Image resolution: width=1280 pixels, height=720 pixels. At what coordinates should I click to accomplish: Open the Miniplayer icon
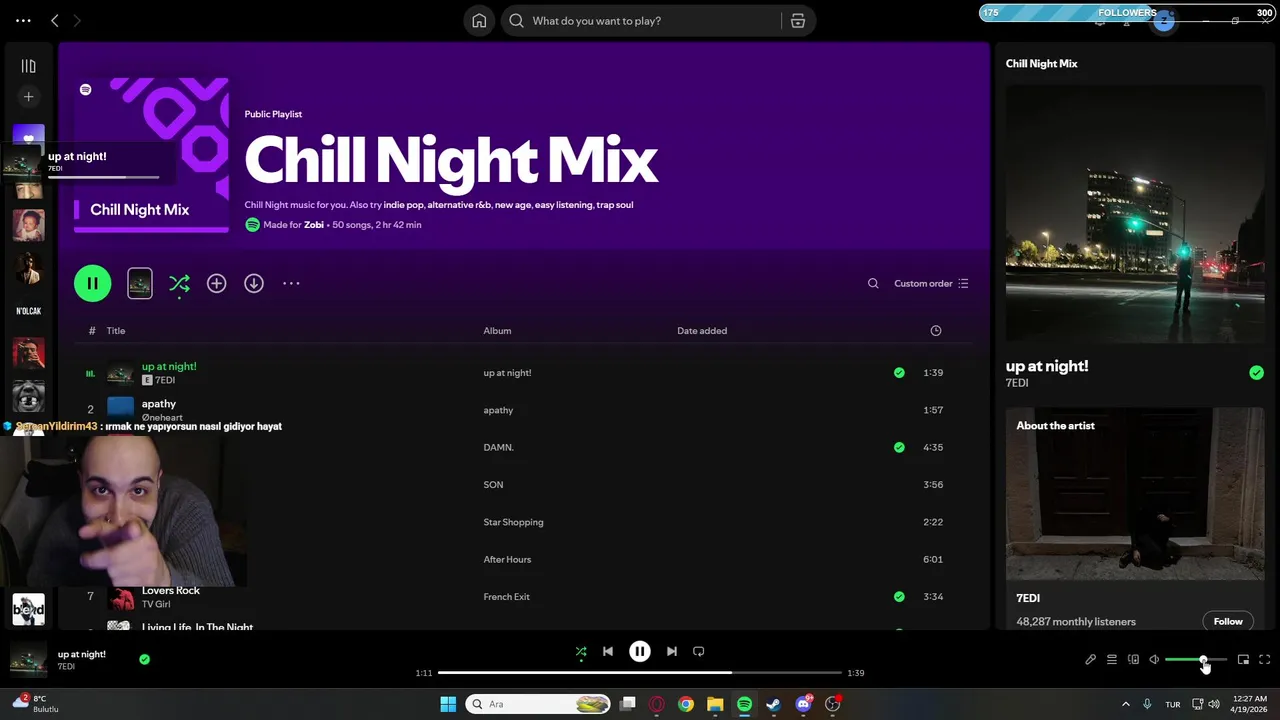(1244, 660)
